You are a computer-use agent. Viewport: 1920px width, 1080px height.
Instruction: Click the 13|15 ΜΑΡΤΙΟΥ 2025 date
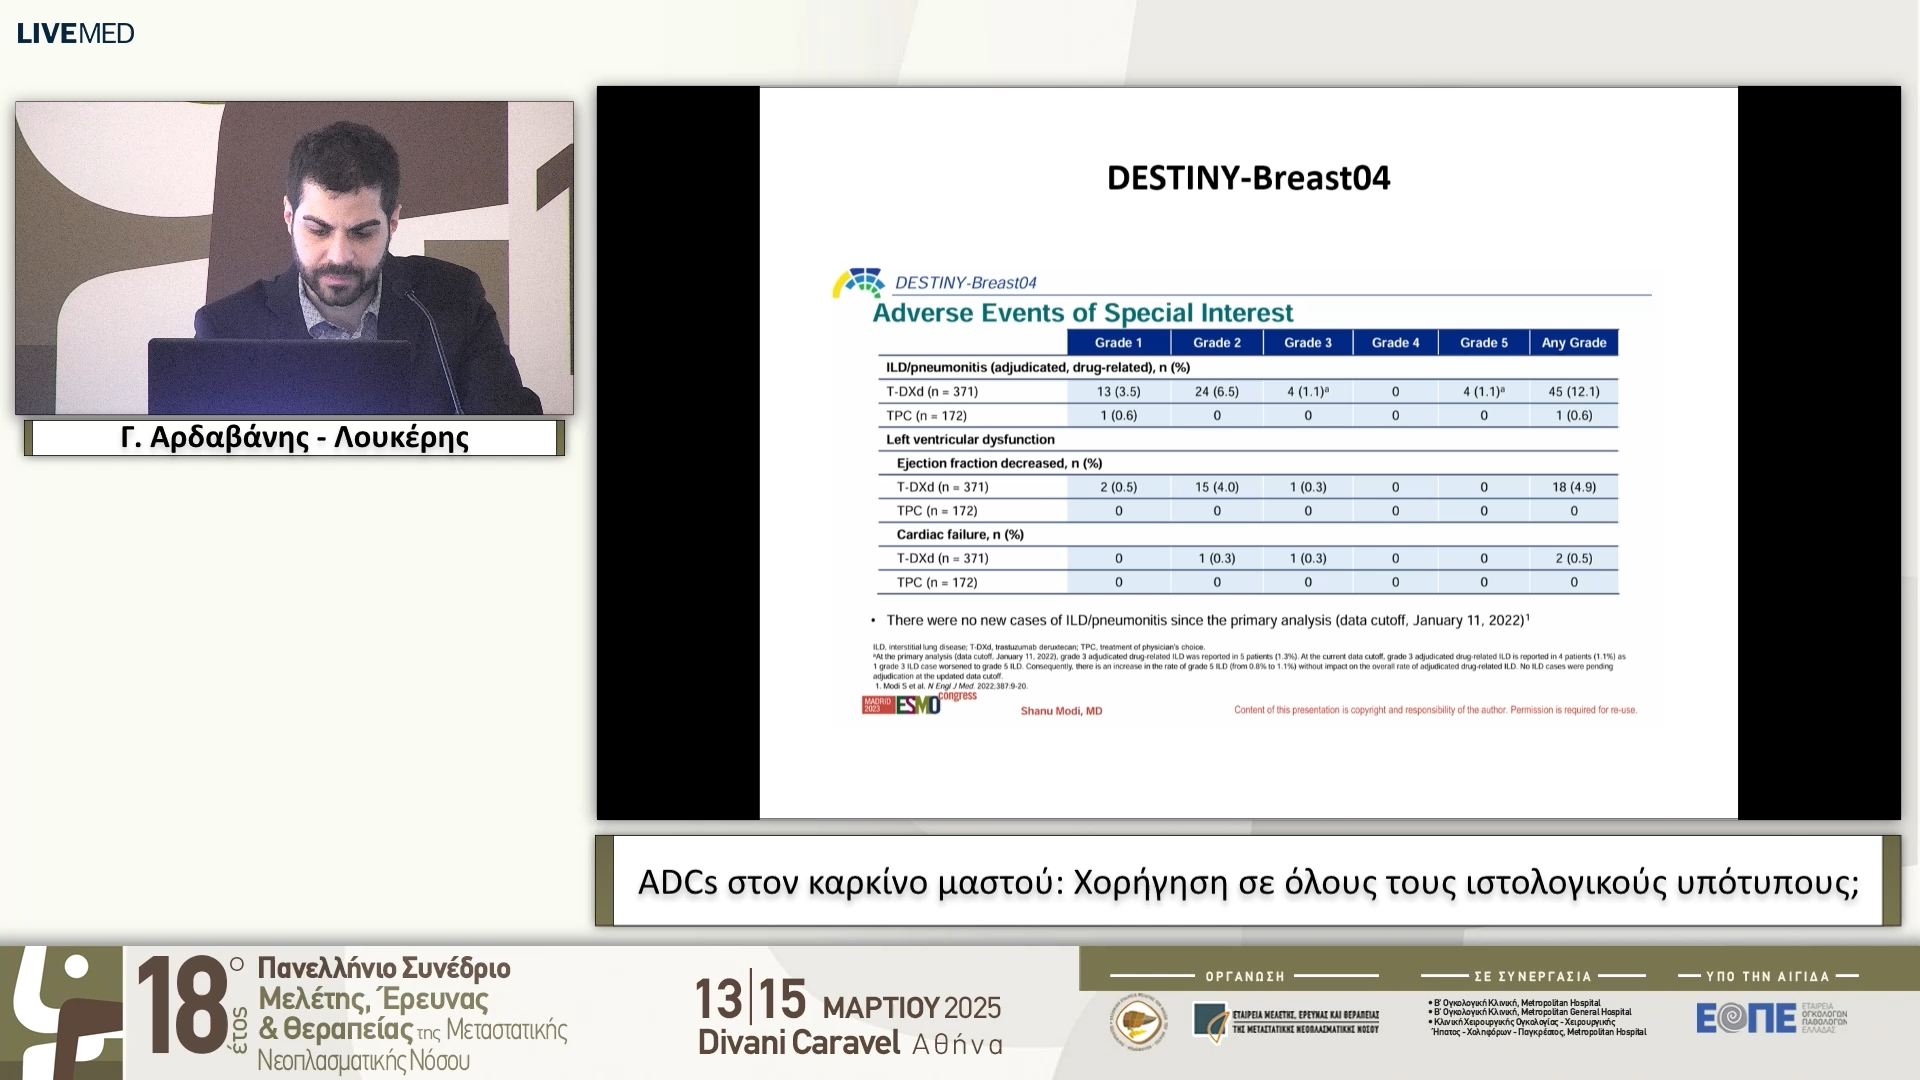pos(848,999)
